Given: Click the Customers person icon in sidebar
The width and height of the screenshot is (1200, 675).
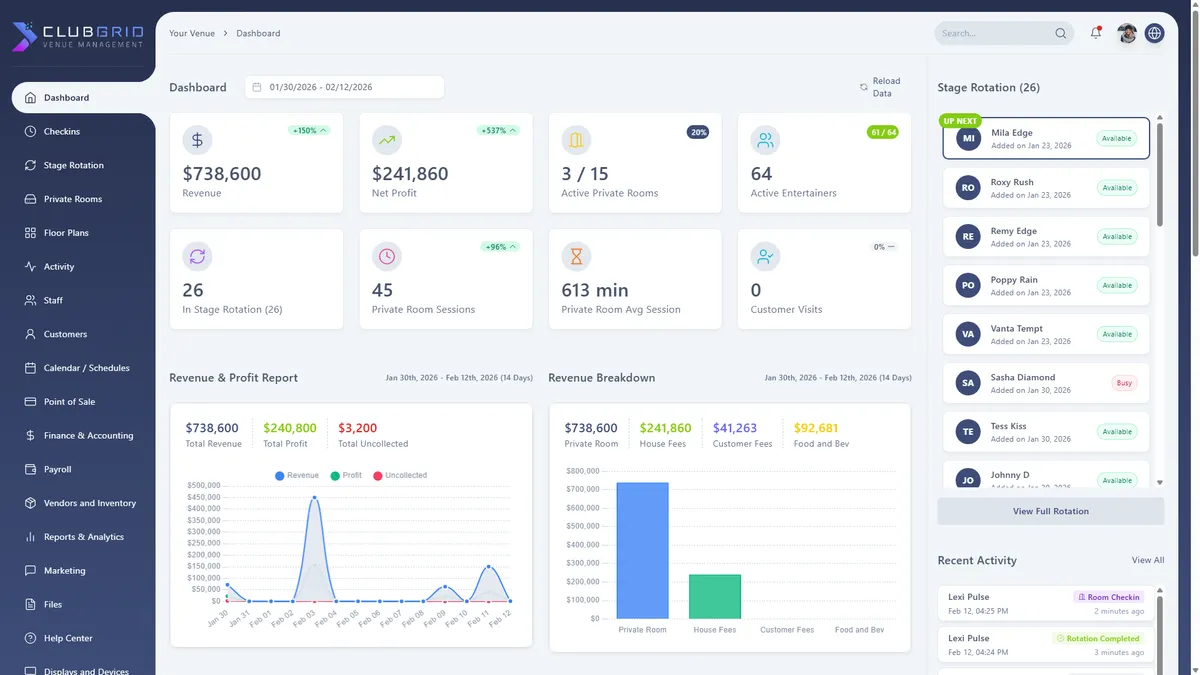Looking at the screenshot, I should [30, 334].
